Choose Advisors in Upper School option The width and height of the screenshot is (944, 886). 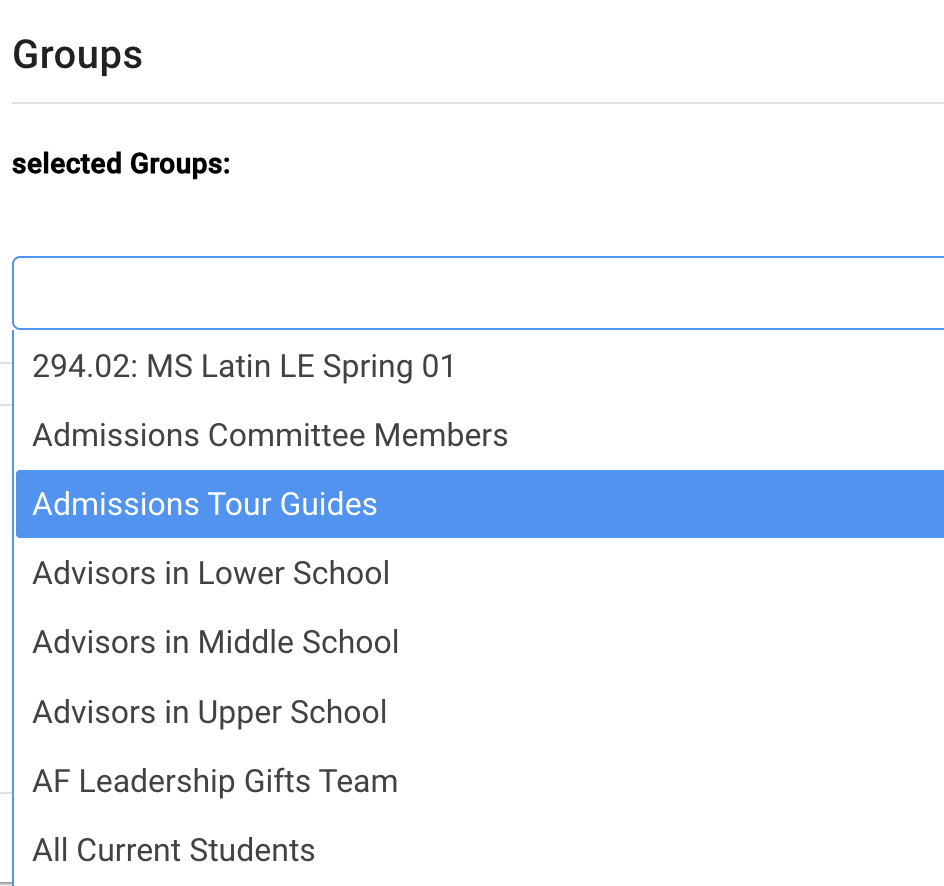tap(210, 712)
